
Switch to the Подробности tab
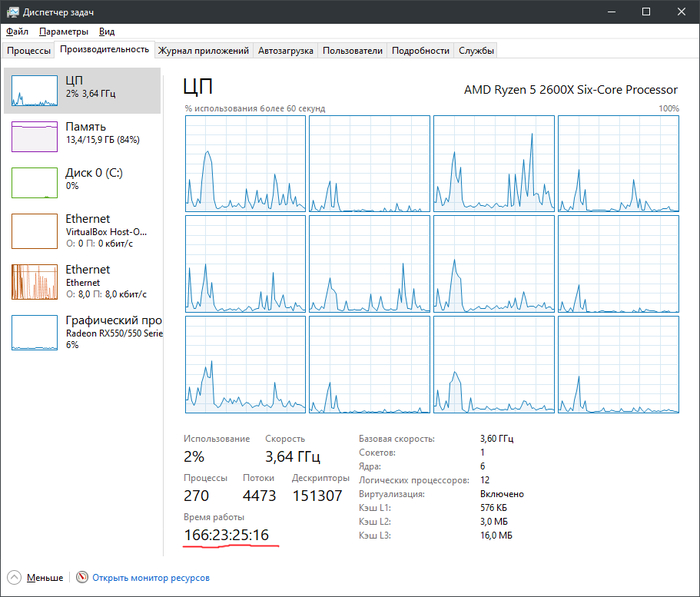tap(420, 50)
